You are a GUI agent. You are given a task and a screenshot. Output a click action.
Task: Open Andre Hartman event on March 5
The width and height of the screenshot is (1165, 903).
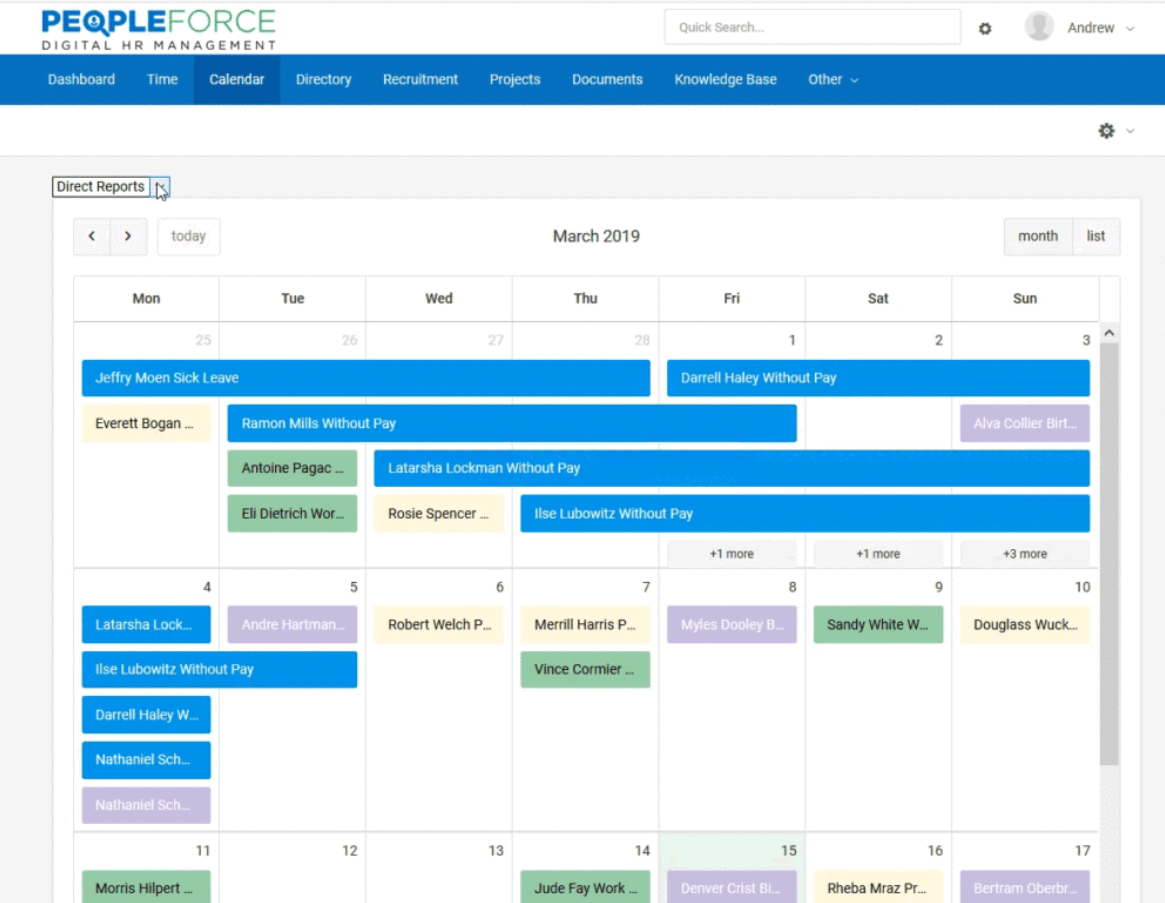click(x=292, y=624)
